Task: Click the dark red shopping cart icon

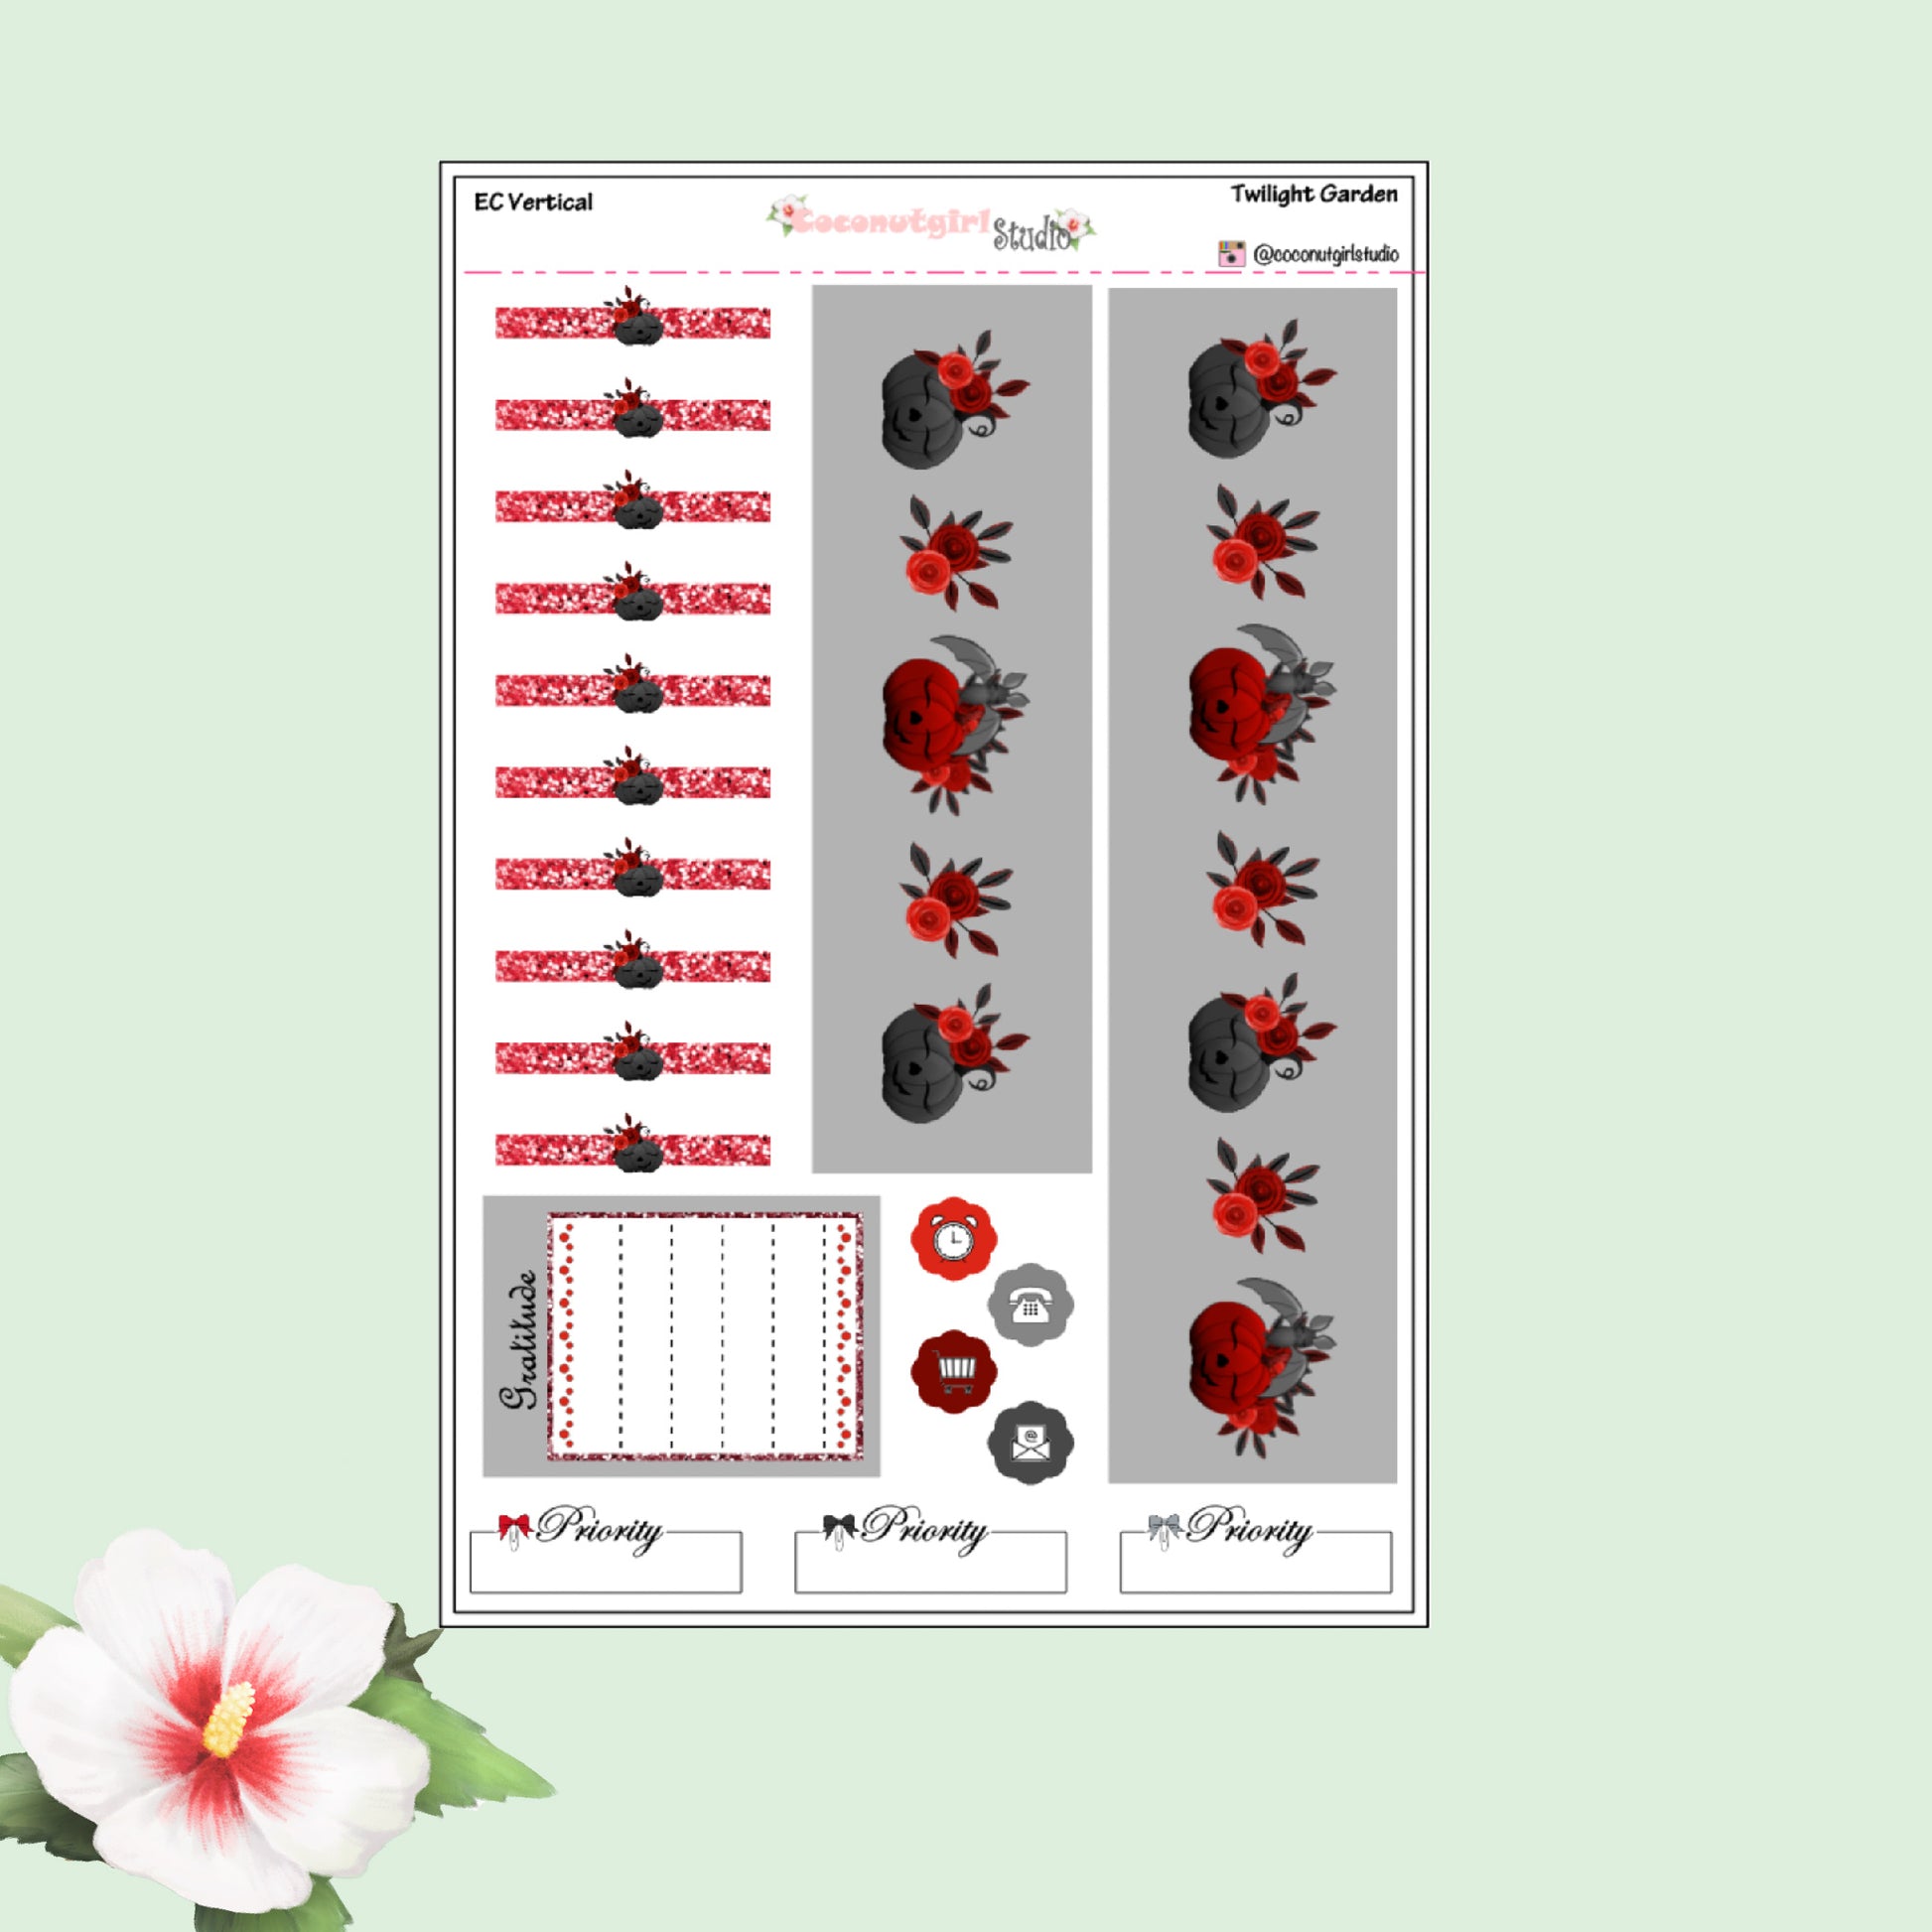Action: 954,1371
